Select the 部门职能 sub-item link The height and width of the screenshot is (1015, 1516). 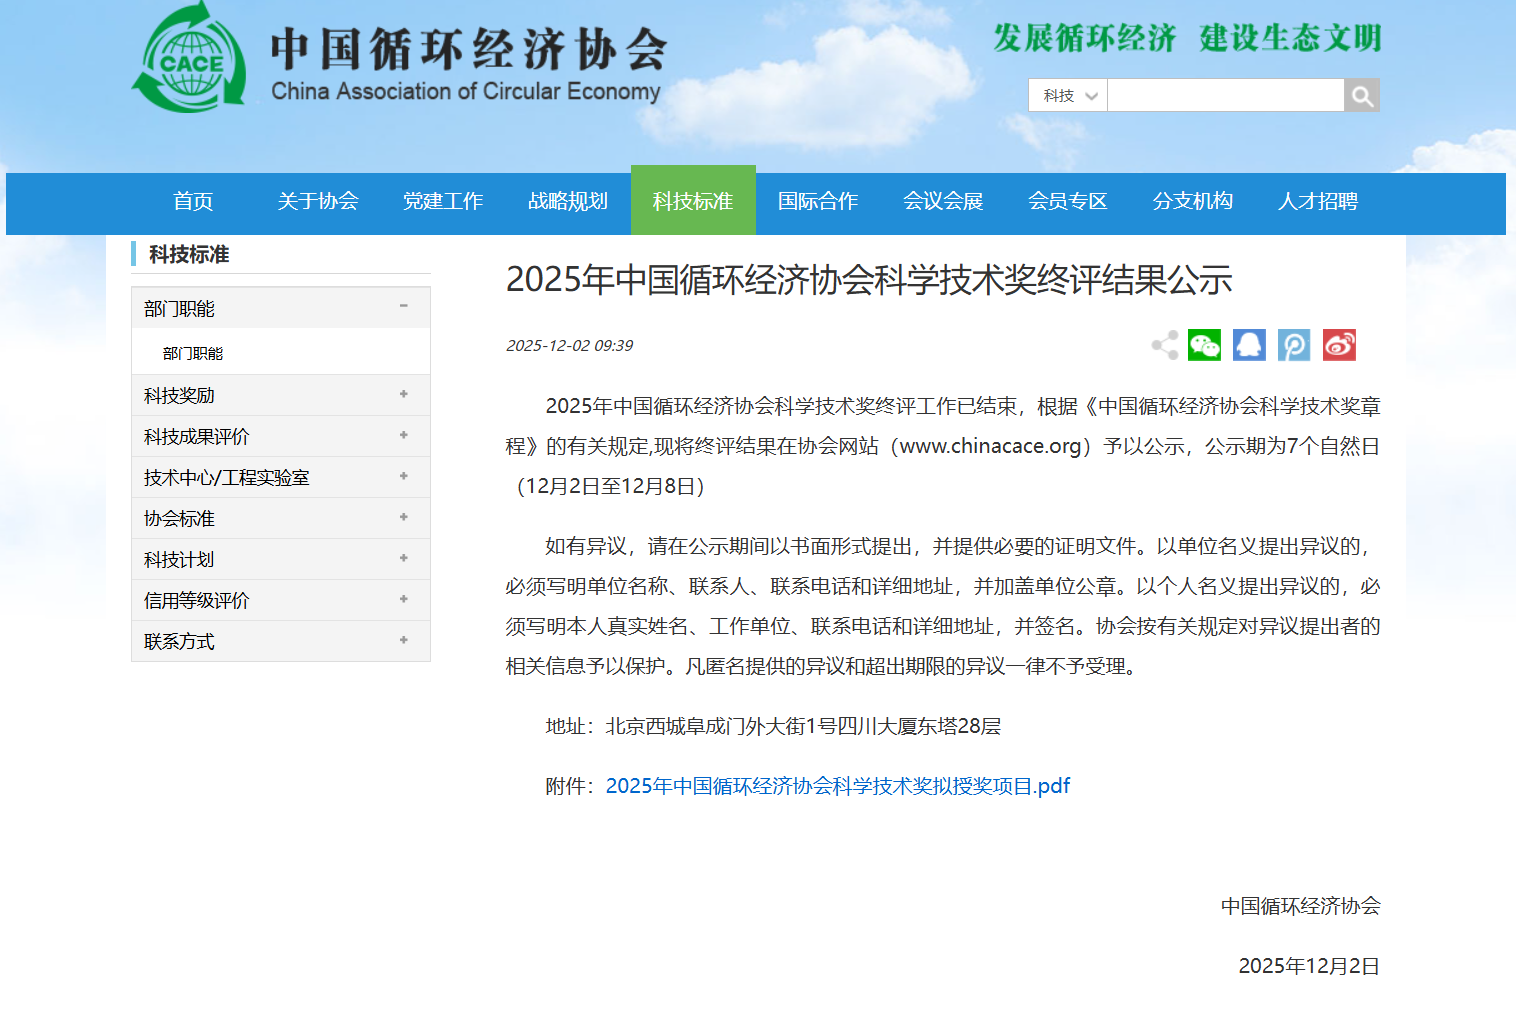pyautogui.click(x=193, y=353)
